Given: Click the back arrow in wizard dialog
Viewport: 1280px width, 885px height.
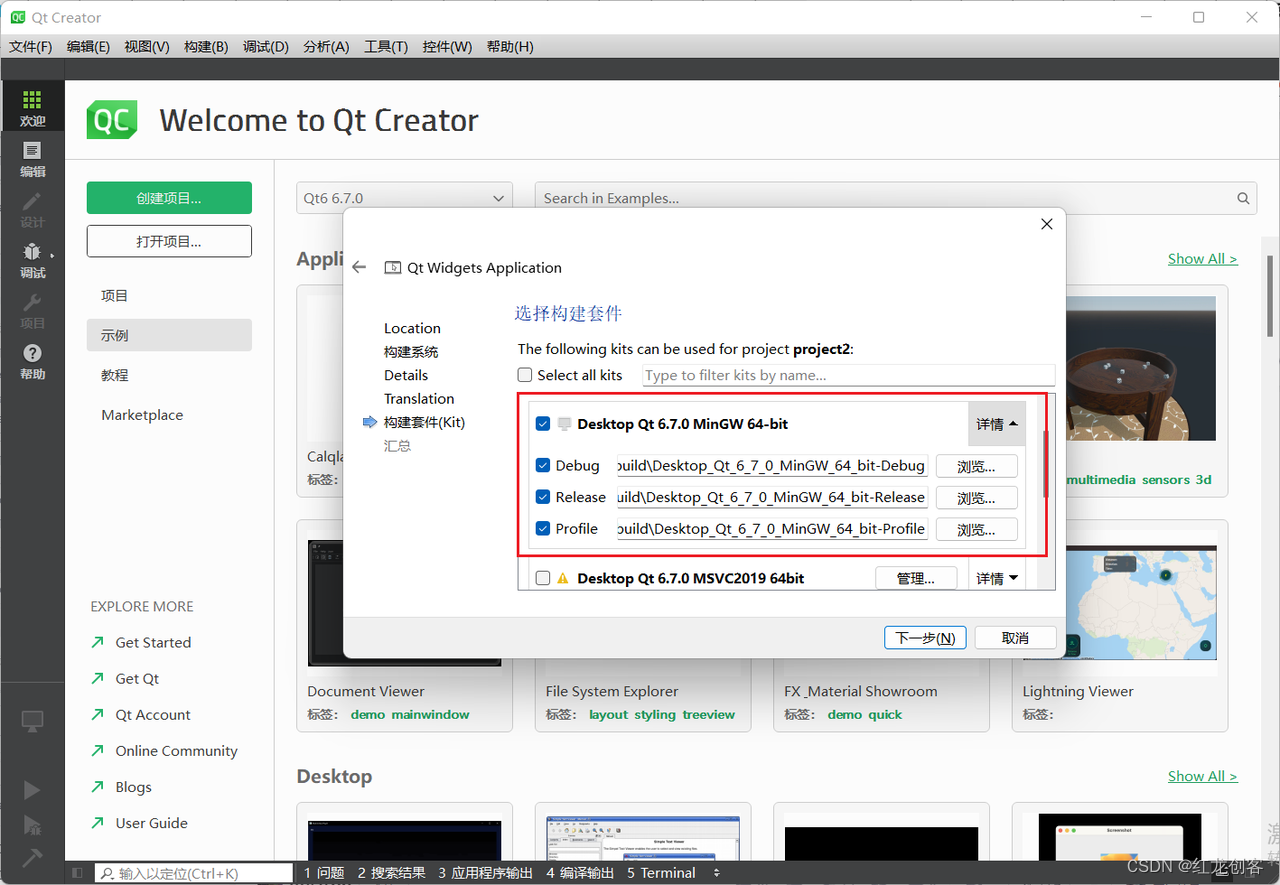Looking at the screenshot, I should tap(360, 267).
